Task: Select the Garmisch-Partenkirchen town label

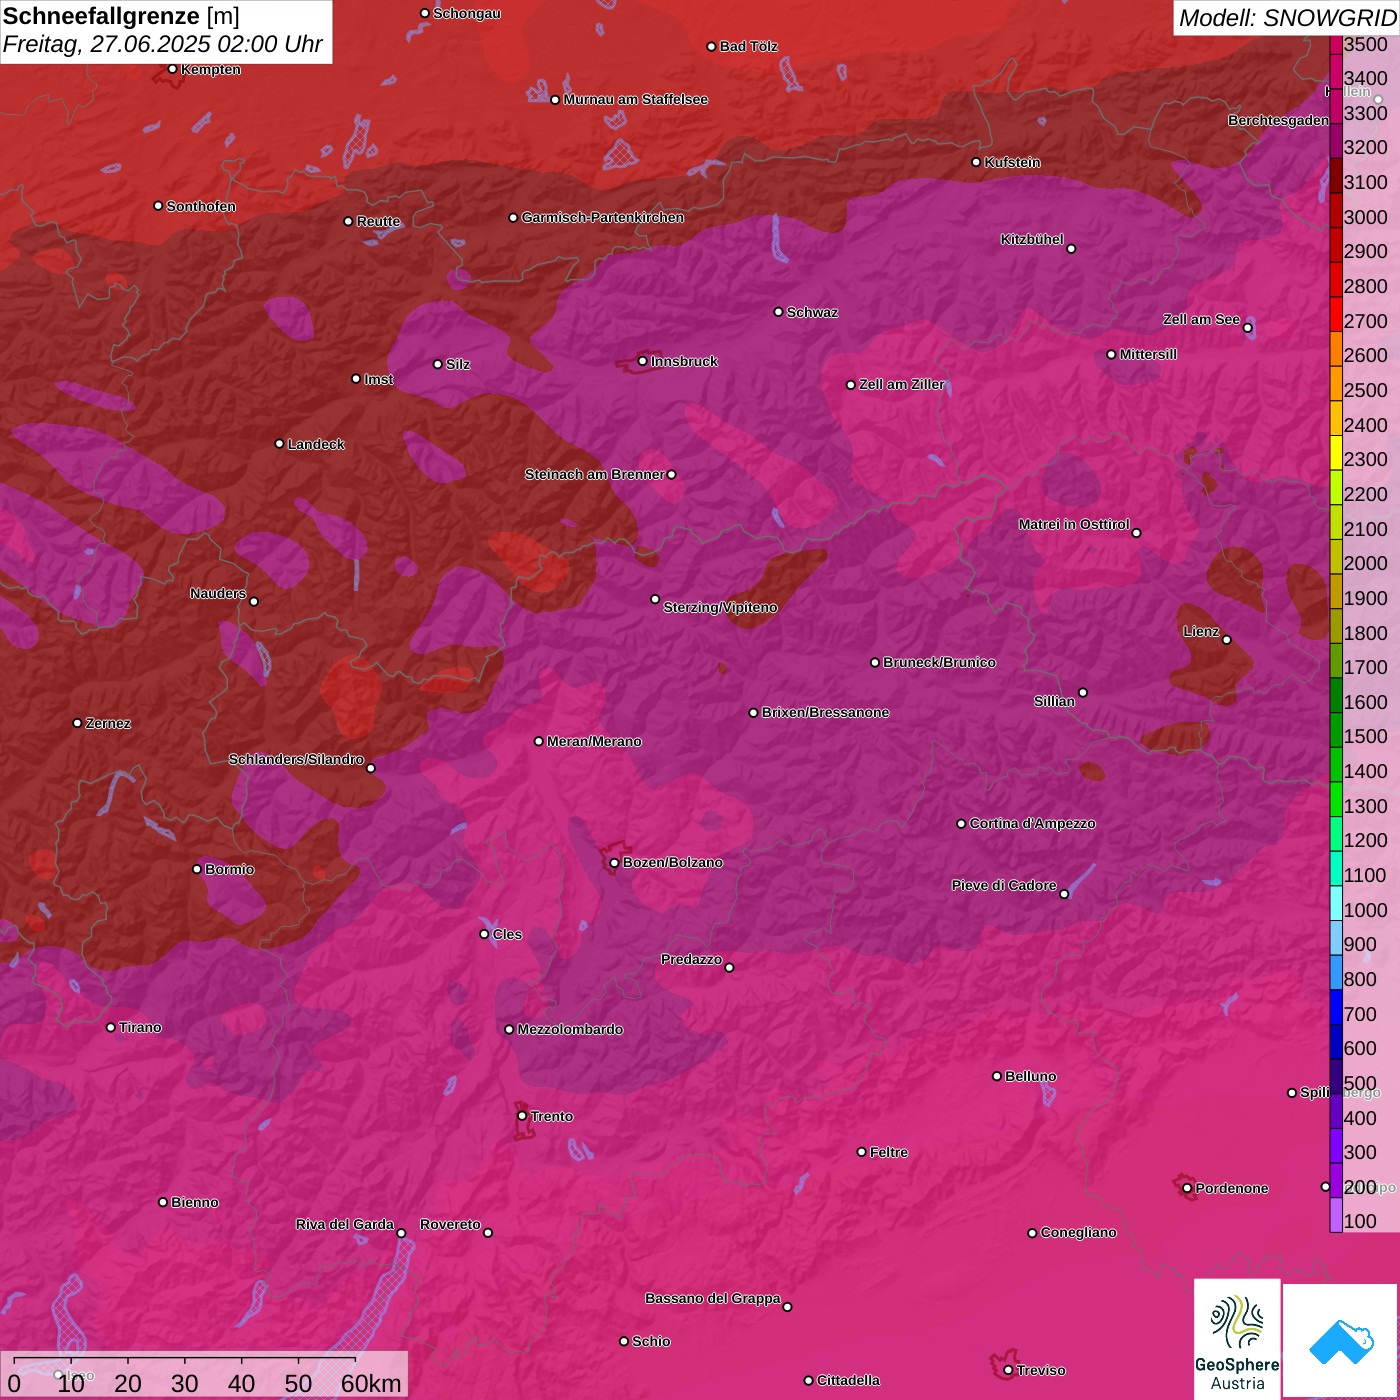Action: click(603, 217)
